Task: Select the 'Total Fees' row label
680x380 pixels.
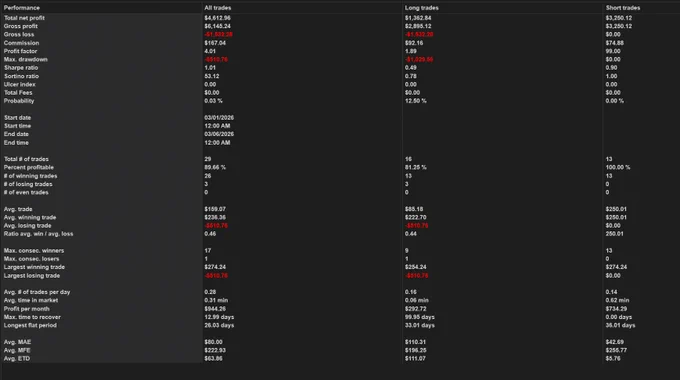Action: point(18,92)
